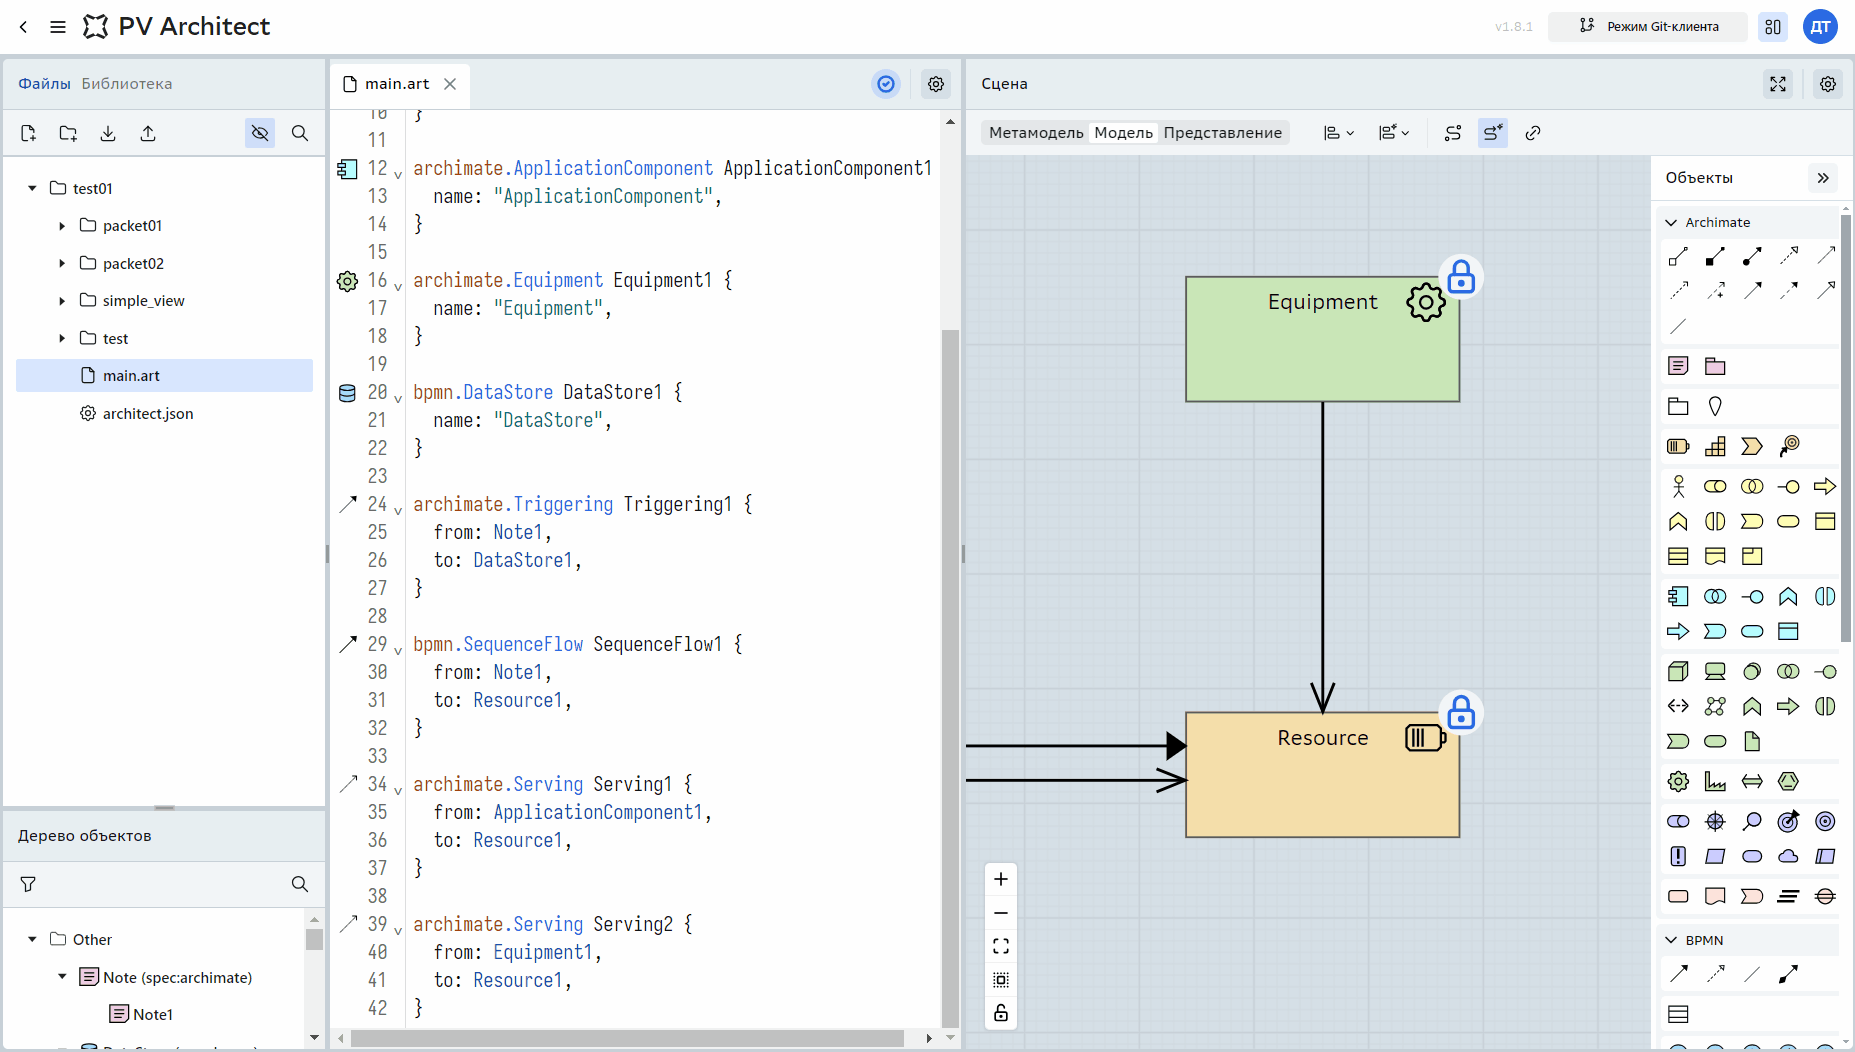
Task: Fold code block at line 12
Action: (398, 175)
